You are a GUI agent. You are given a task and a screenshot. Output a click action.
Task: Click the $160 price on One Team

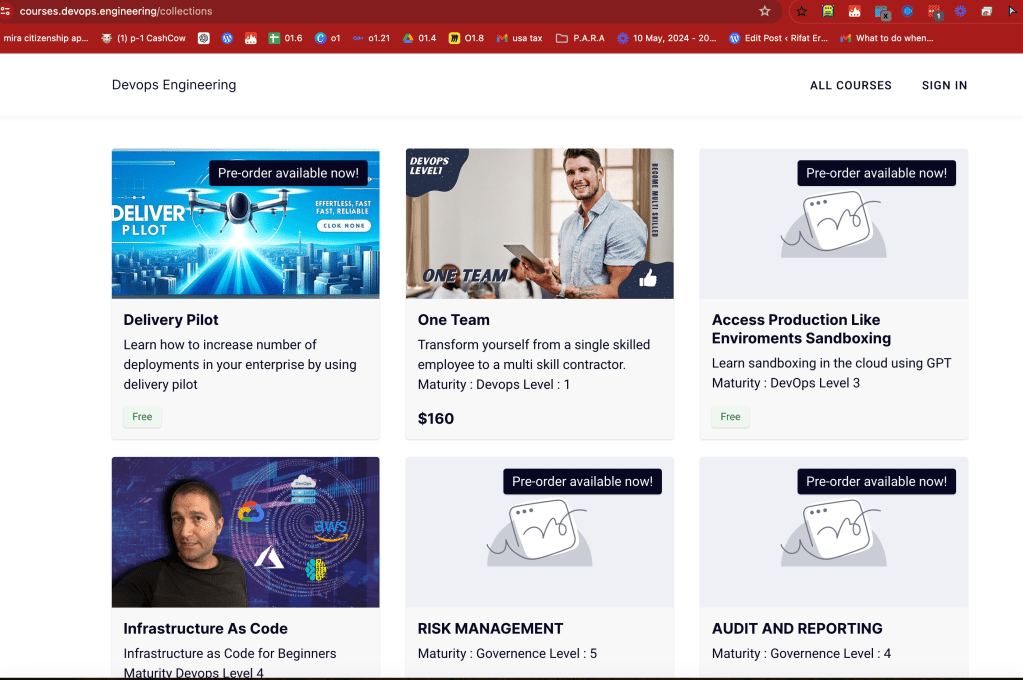[x=436, y=418]
